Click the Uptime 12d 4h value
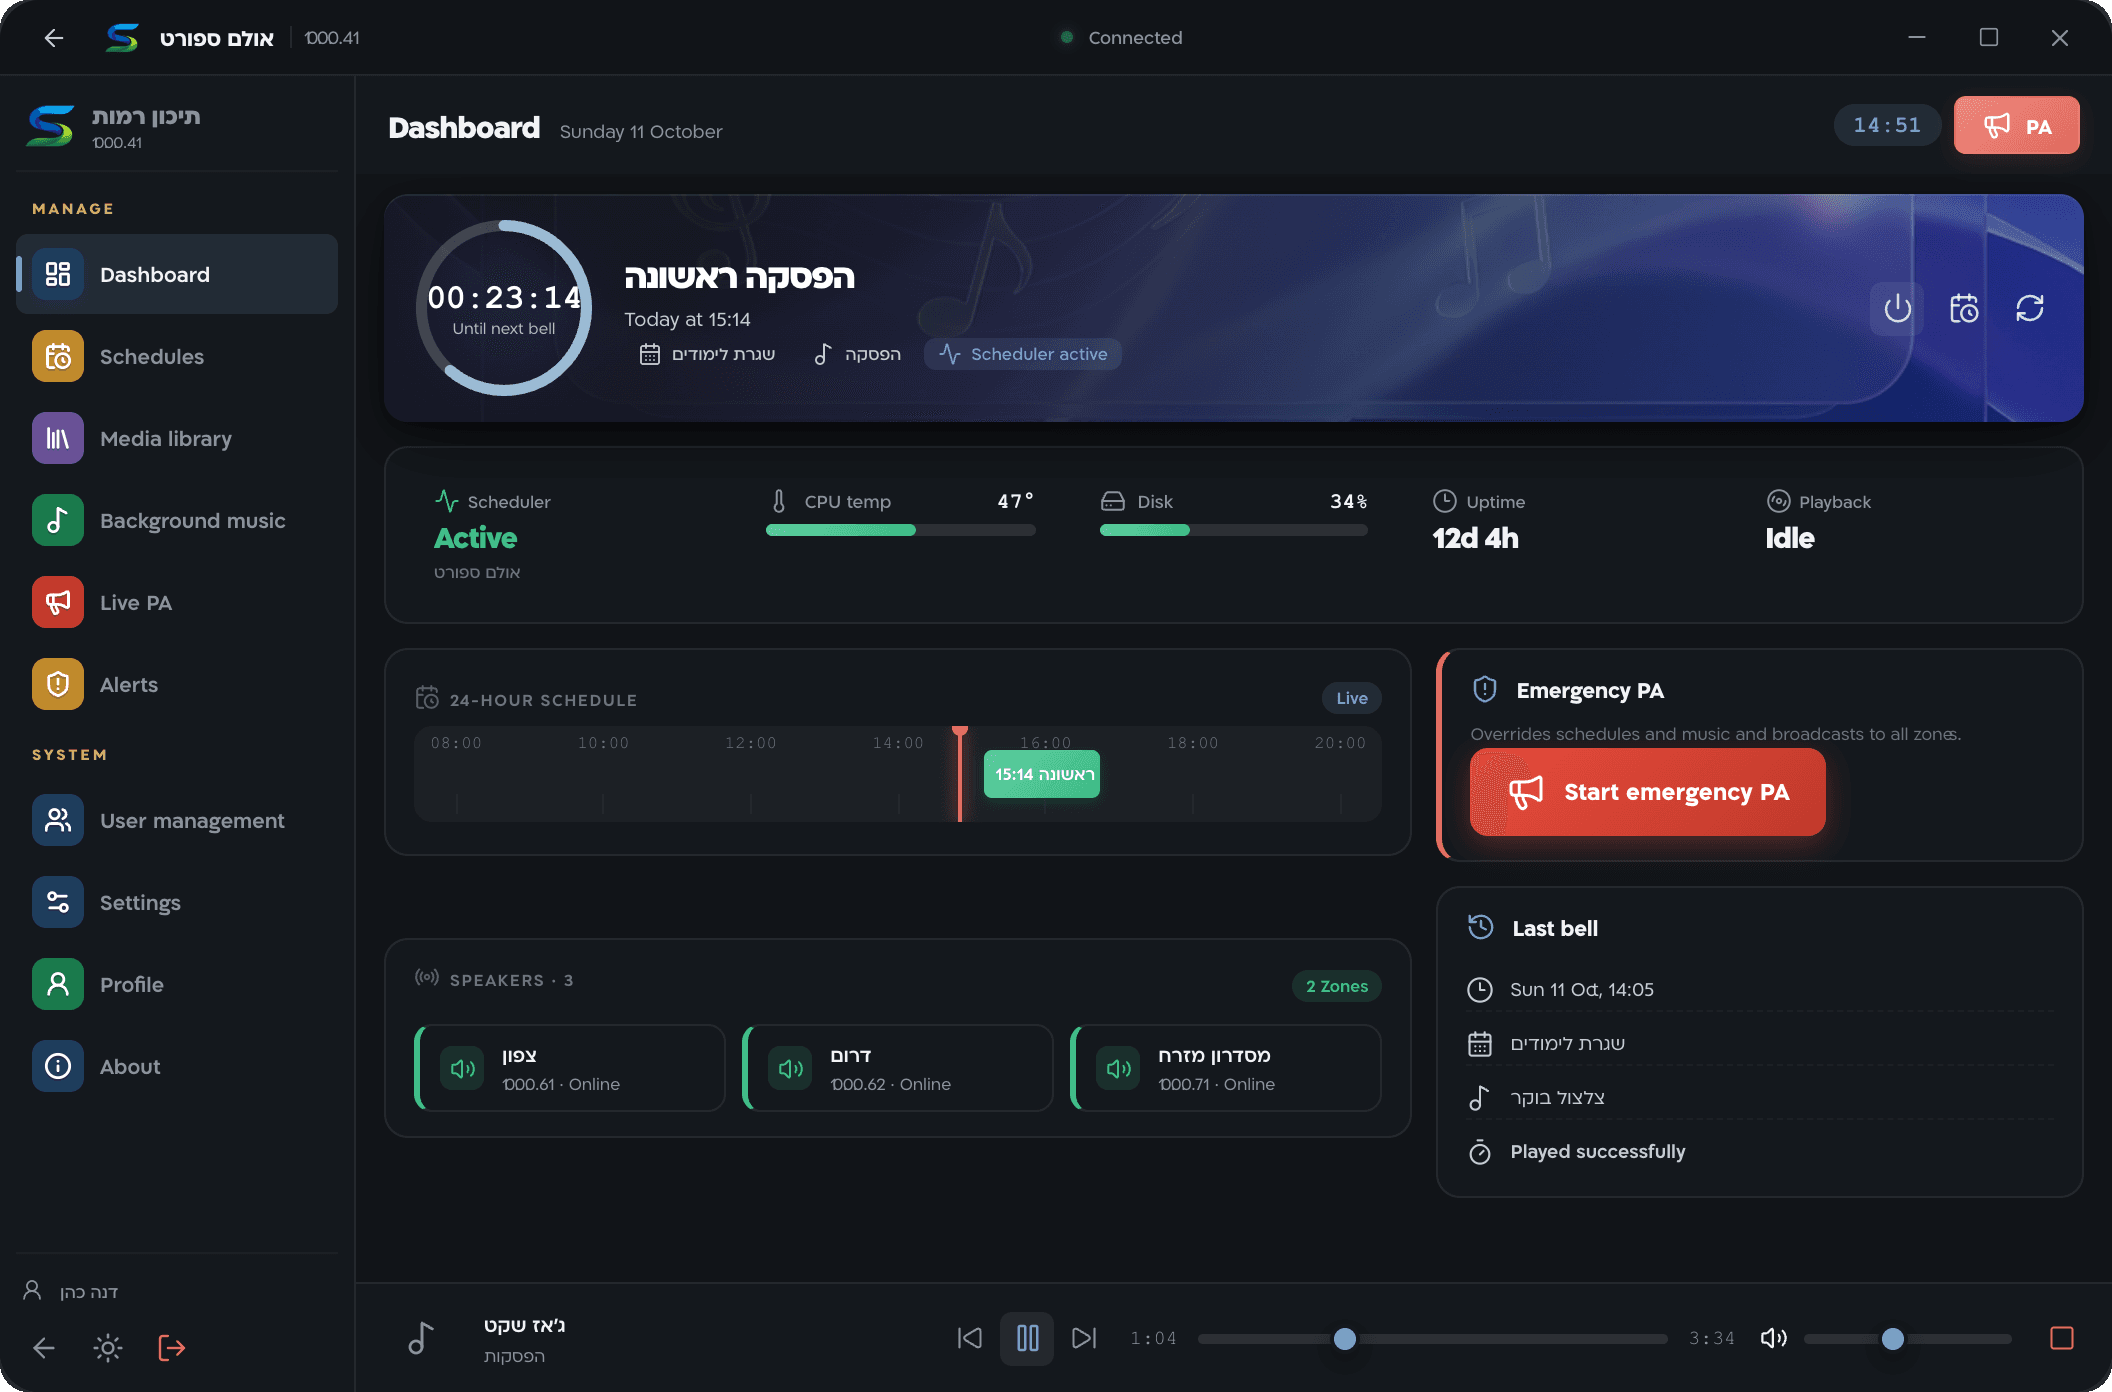This screenshot has height=1392, width=2112. click(1475, 538)
